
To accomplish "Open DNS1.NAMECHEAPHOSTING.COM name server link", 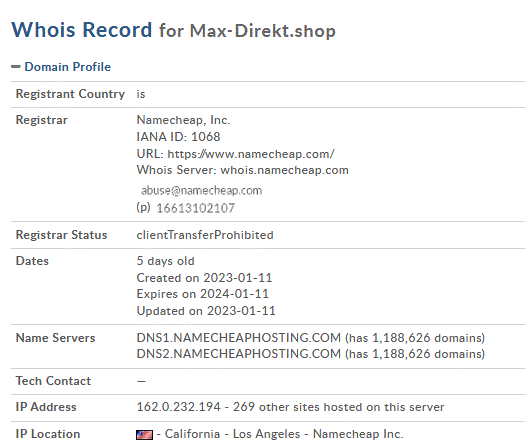I will coord(239,337).
